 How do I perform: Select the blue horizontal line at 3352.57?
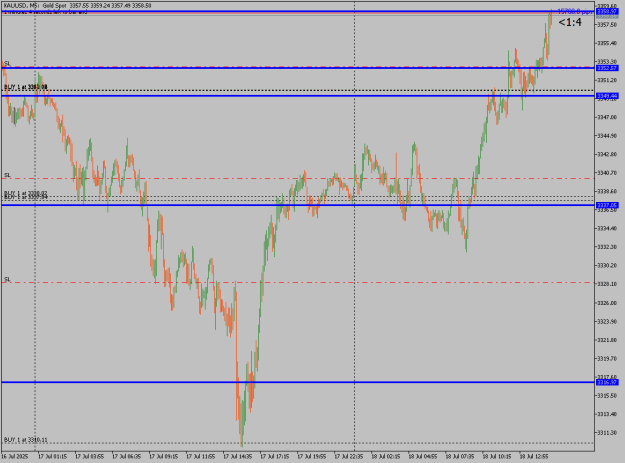coord(298,68)
